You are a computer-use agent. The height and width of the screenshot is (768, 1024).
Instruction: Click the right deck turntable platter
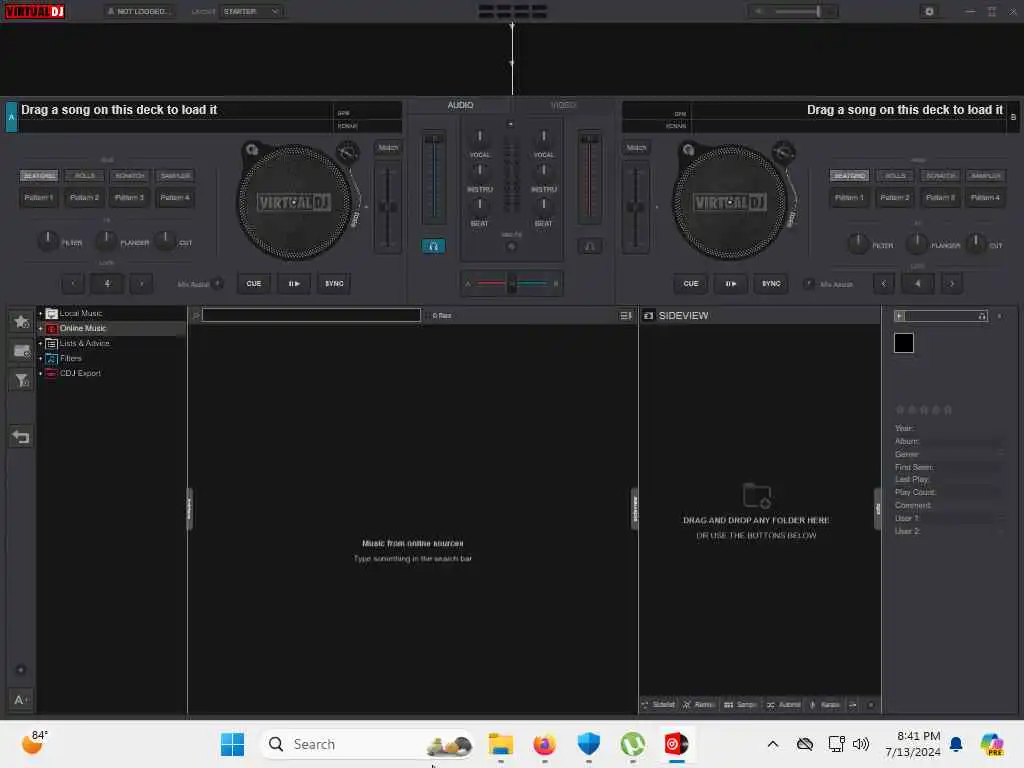tap(729, 202)
